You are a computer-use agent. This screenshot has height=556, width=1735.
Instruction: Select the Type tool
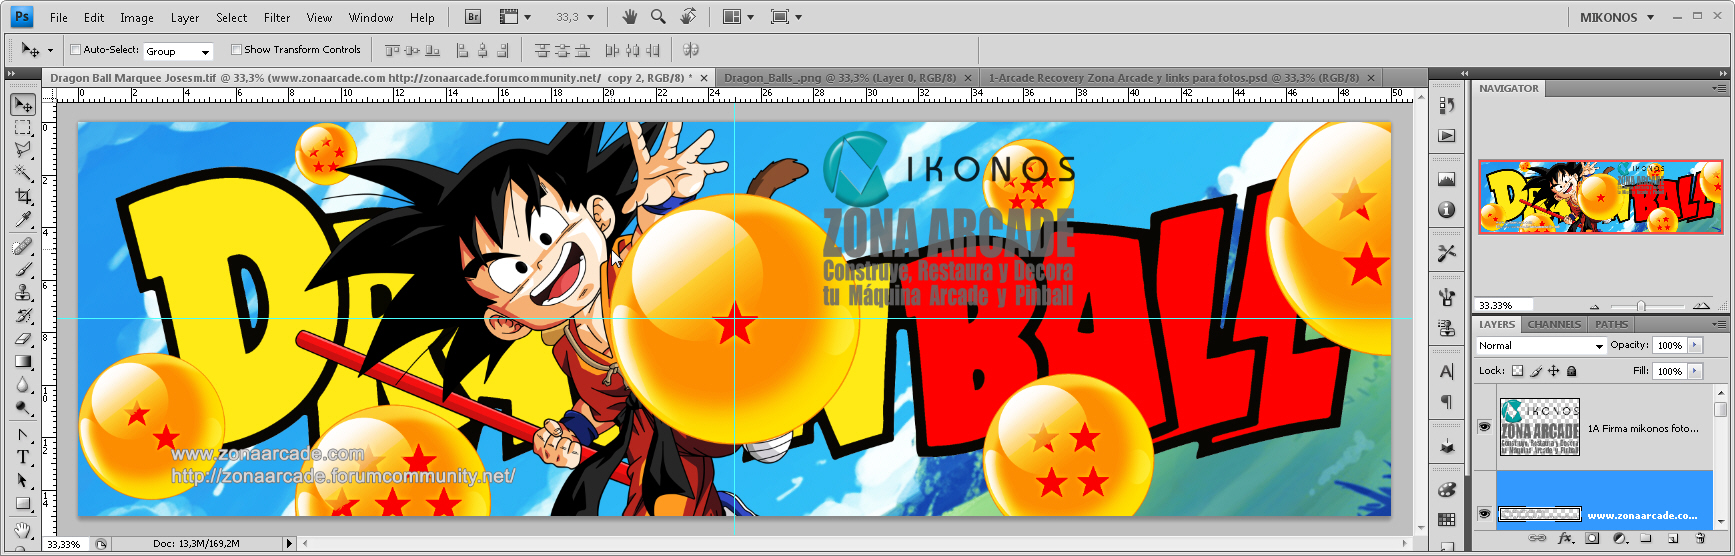[23, 458]
